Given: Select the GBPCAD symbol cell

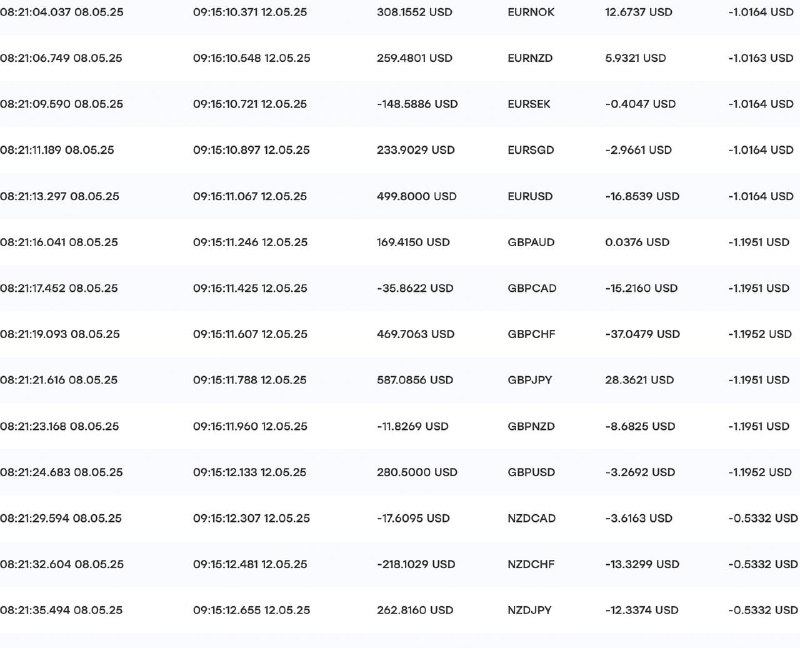Looking at the screenshot, I should coord(532,288).
